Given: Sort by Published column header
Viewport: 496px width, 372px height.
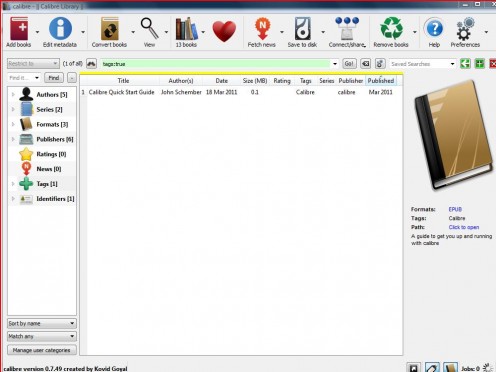Looking at the screenshot, I should point(381,81).
